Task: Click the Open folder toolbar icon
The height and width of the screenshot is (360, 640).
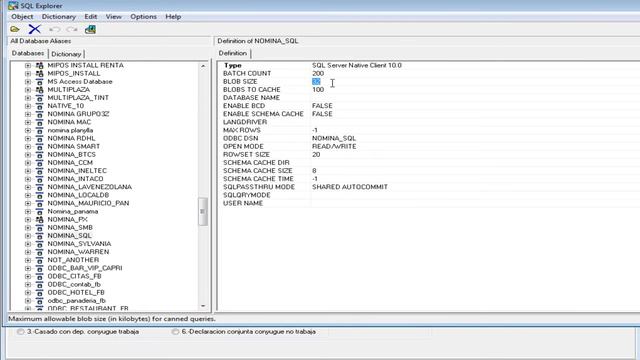Action: coord(15,29)
